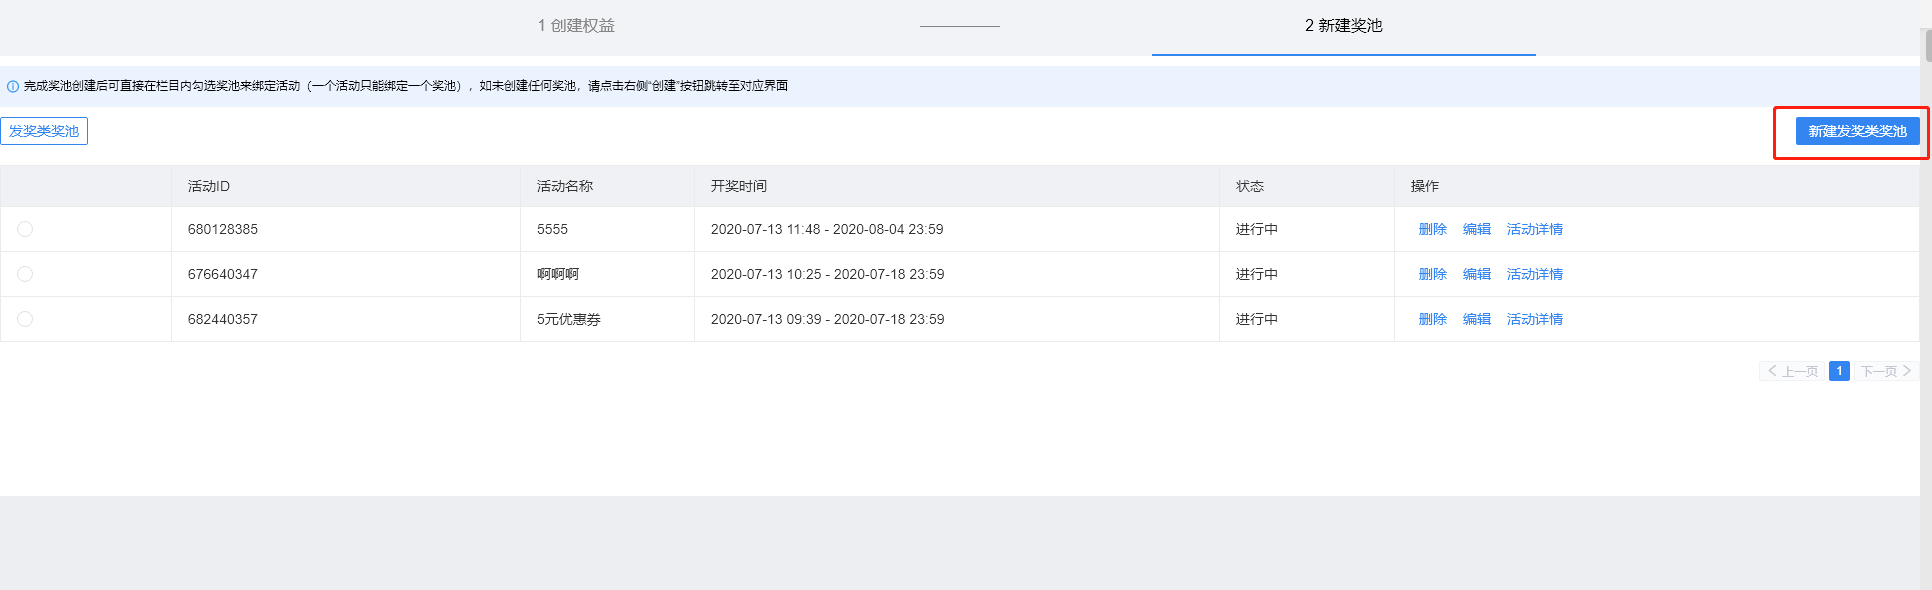This screenshot has width=1932, height=590.
Task: Select the radio button for activity 680128385
Action: click(25, 229)
